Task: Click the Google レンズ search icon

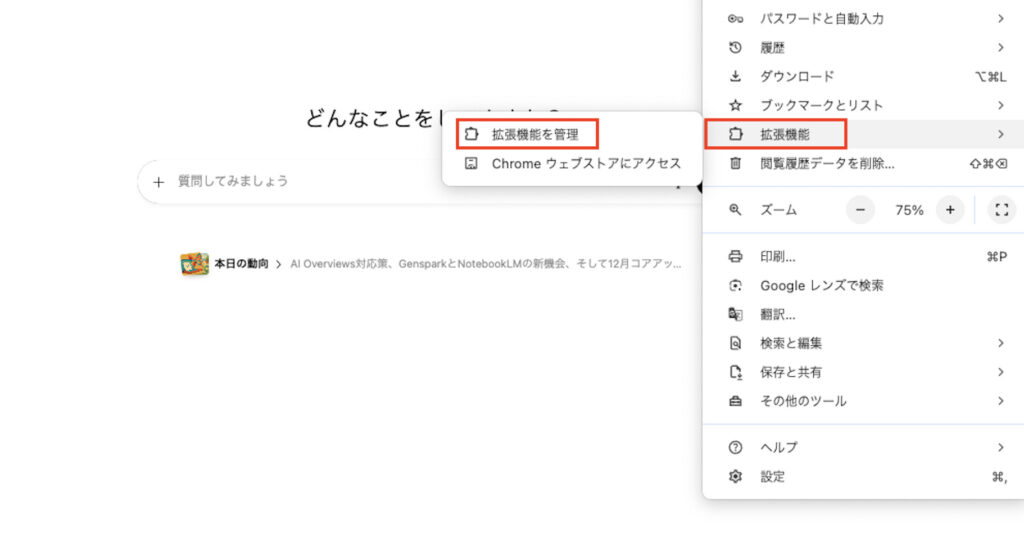Action: 735,285
